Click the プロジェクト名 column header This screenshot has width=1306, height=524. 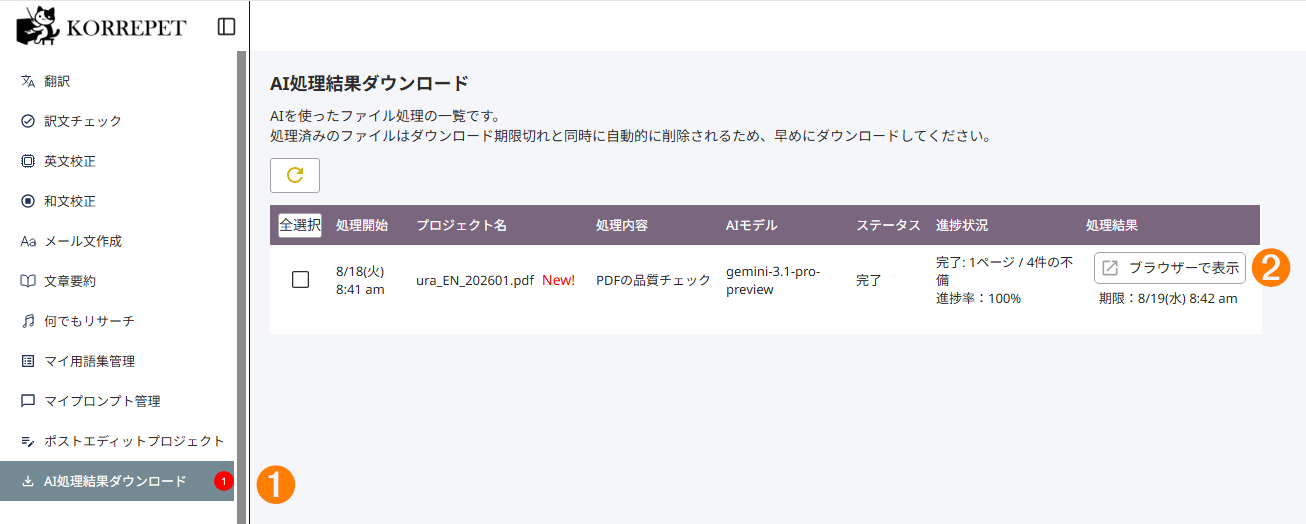coord(461,225)
